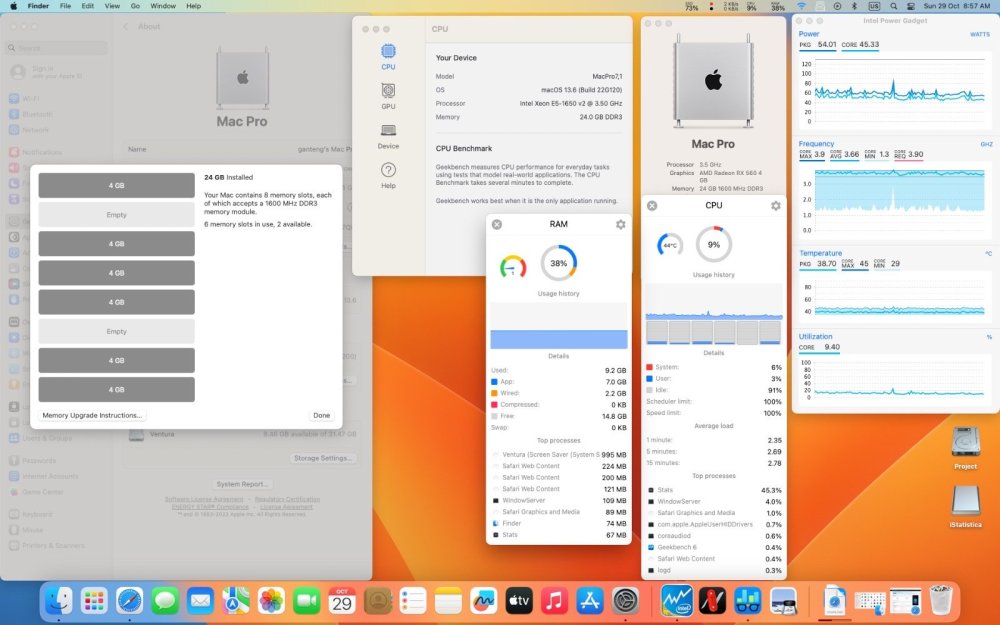Image resolution: width=1000 pixels, height=625 pixels.
Task: Open the Window menu
Action: [x=163, y=6]
